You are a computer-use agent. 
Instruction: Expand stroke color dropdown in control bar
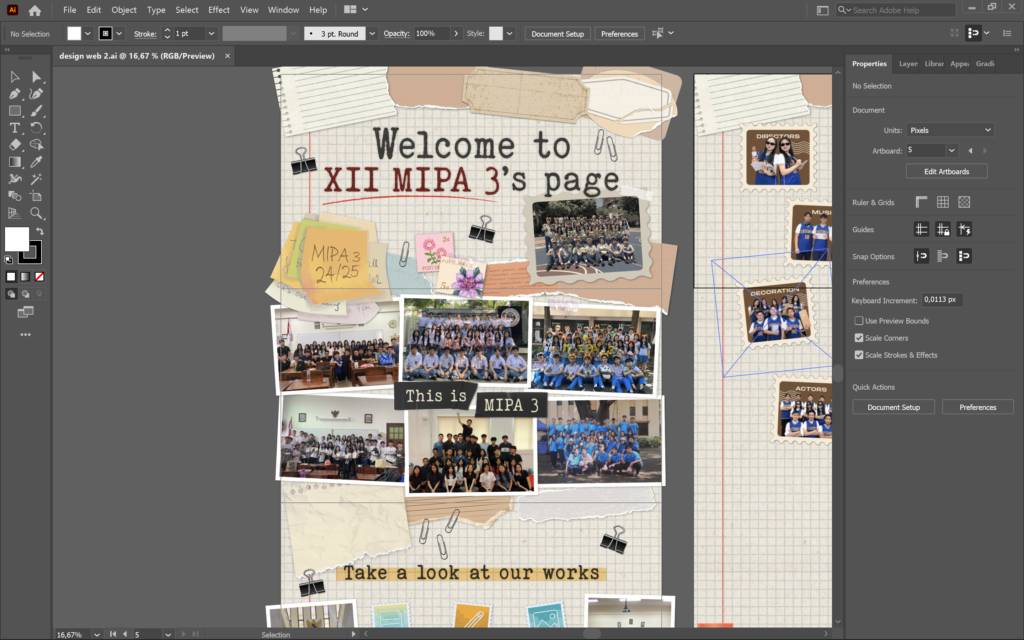[119, 33]
